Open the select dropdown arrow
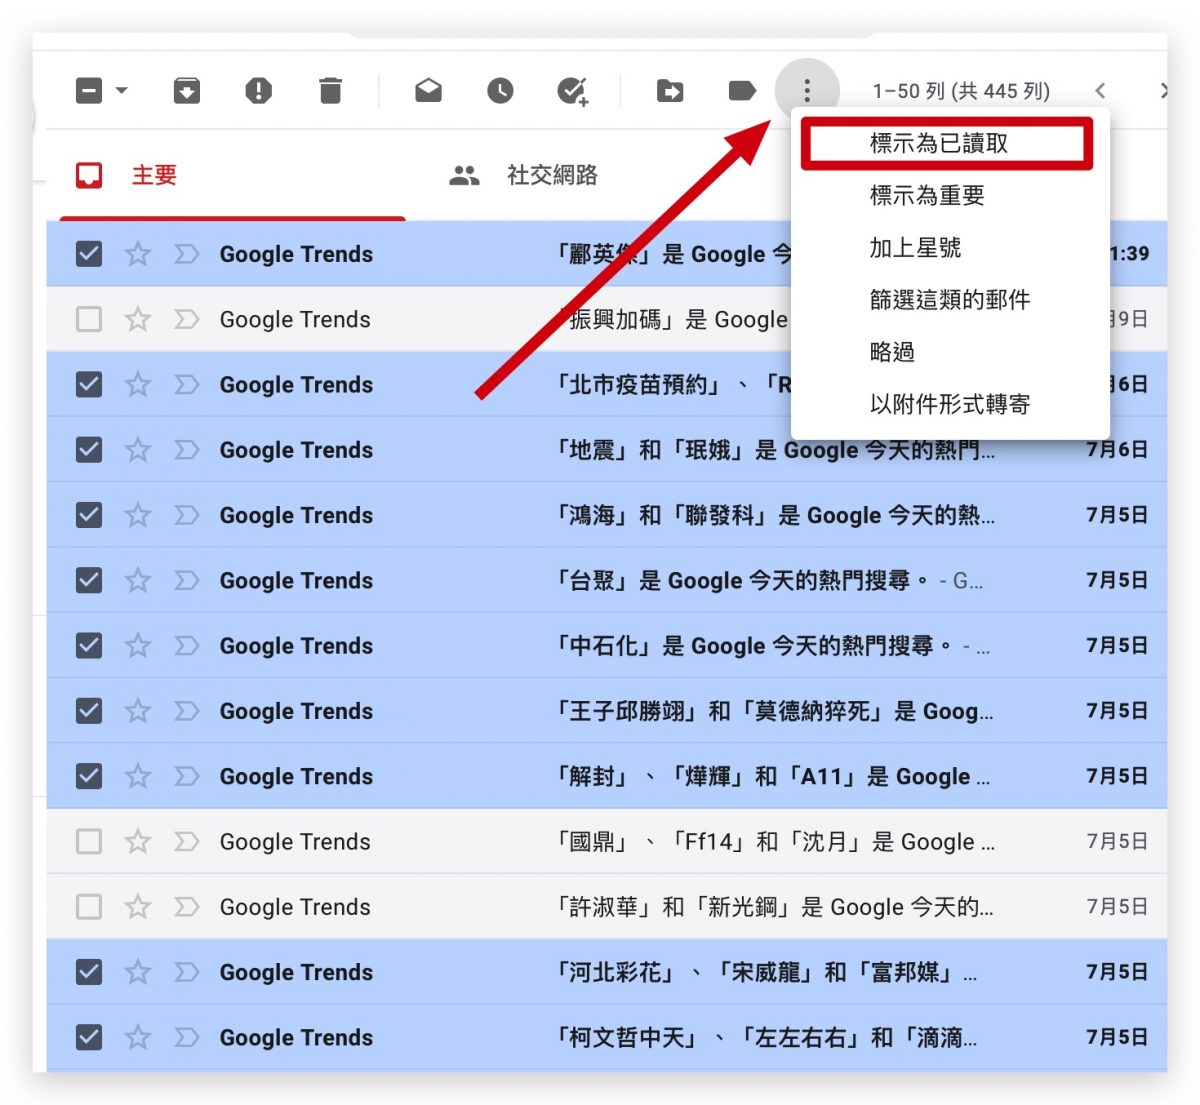The image size is (1200, 1105). (122, 91)
